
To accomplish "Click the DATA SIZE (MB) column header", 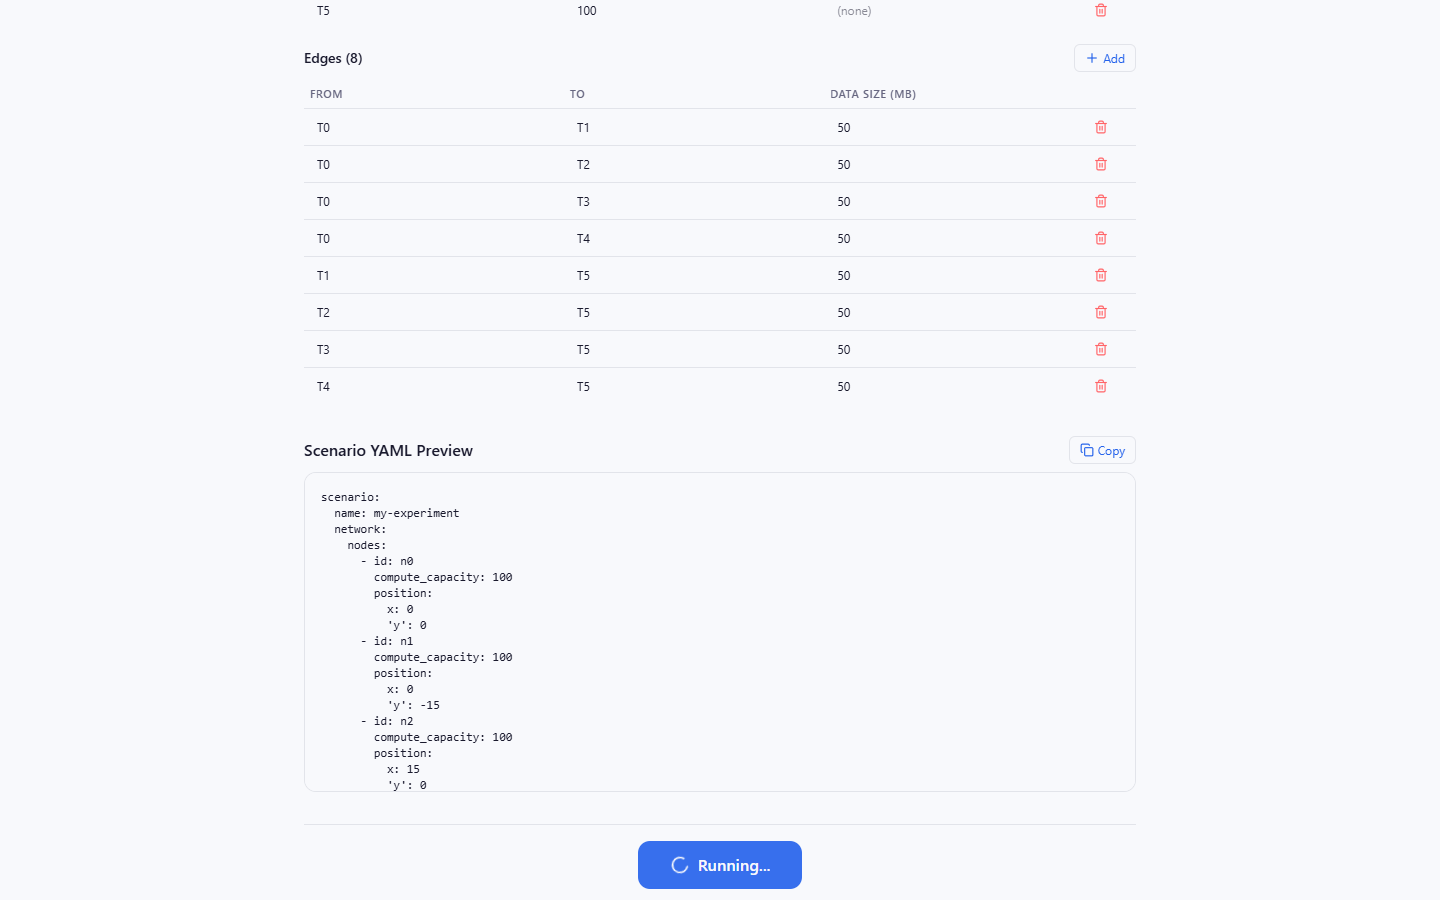I will click(873, 94).
